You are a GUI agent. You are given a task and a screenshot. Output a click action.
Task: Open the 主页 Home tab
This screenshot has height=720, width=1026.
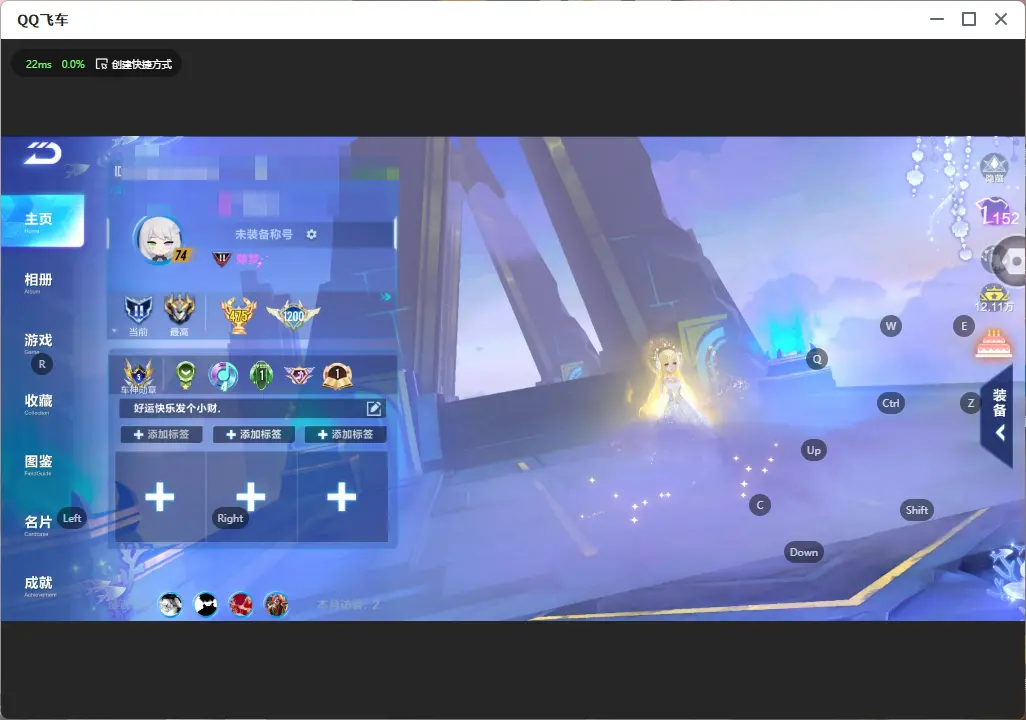42,221
